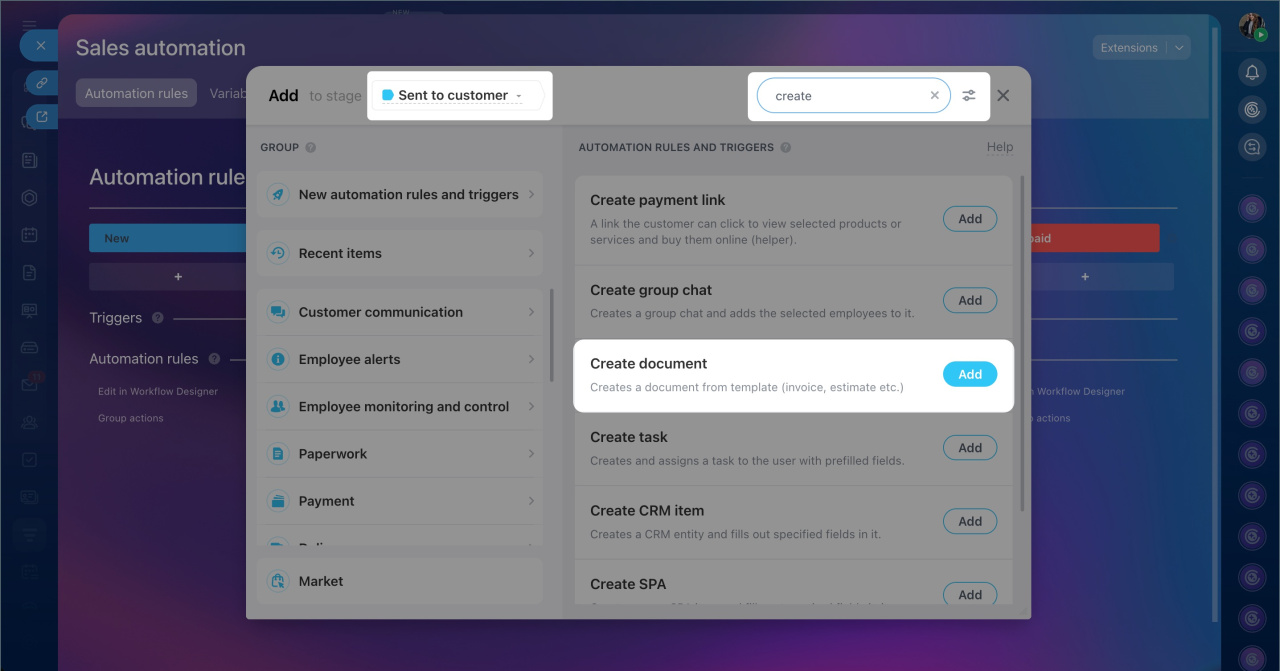The width and height of the screenshot is (1280, 671).
Task: Click the help icon next to GROUP
Action: click(311, 148)
